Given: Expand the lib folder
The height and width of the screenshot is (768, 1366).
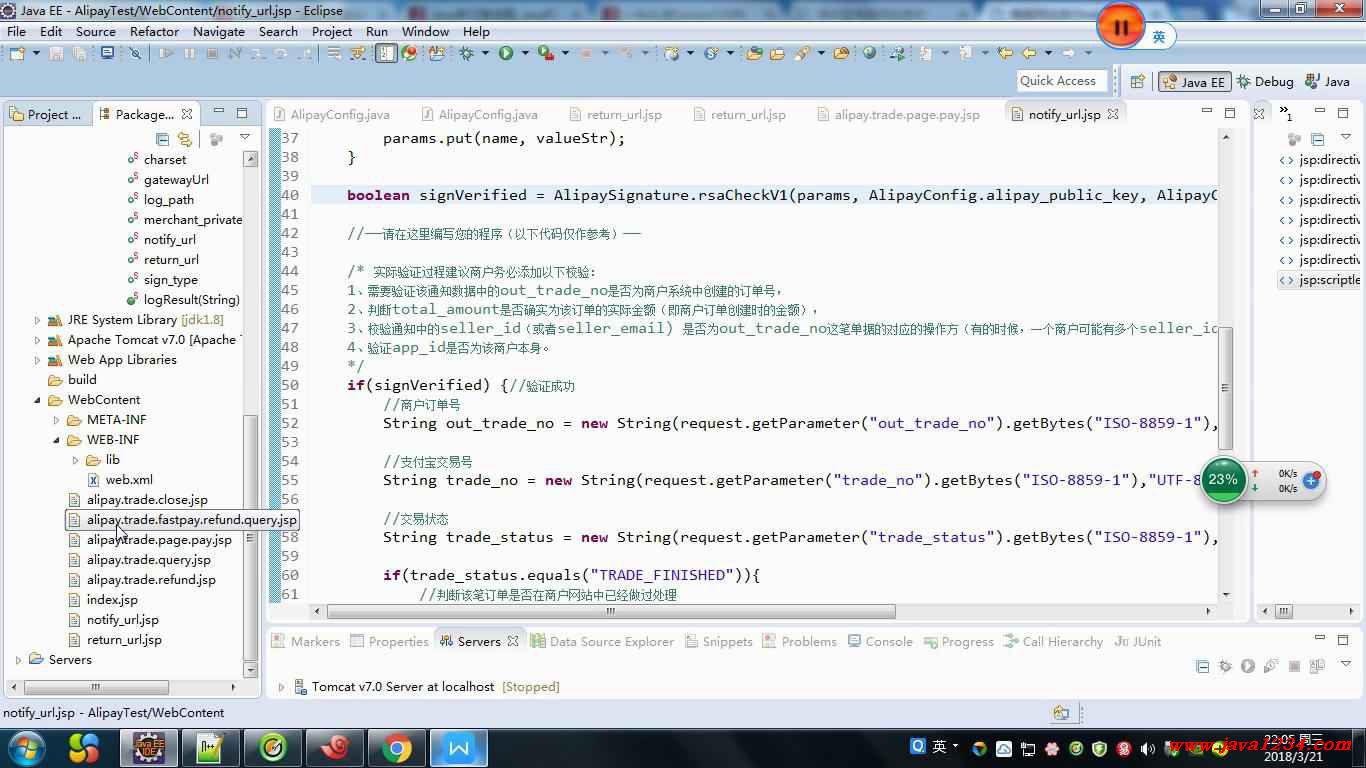Looking at the screenshot, I should (76, 460).
